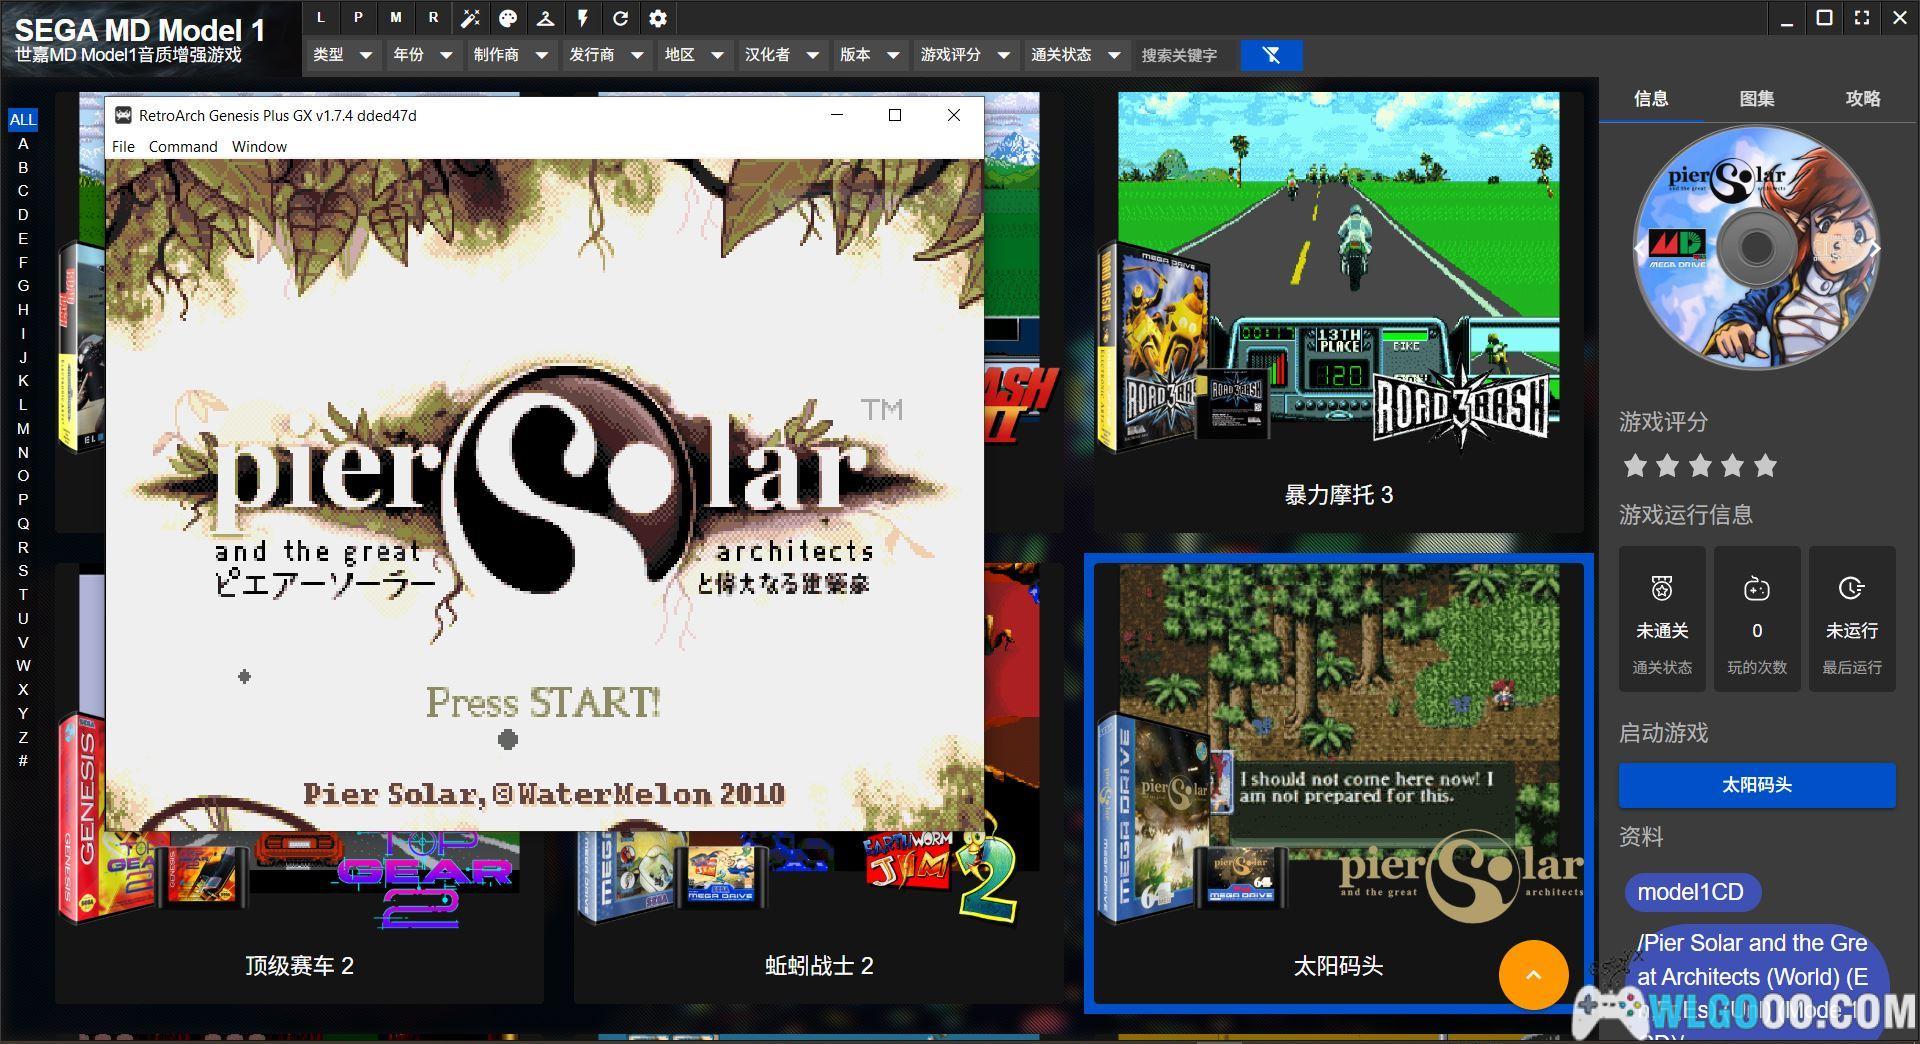Screen dimensions: 1920x1044
Task: Open the 游戏评分 filter dropdown
Action: pos(964,55)
